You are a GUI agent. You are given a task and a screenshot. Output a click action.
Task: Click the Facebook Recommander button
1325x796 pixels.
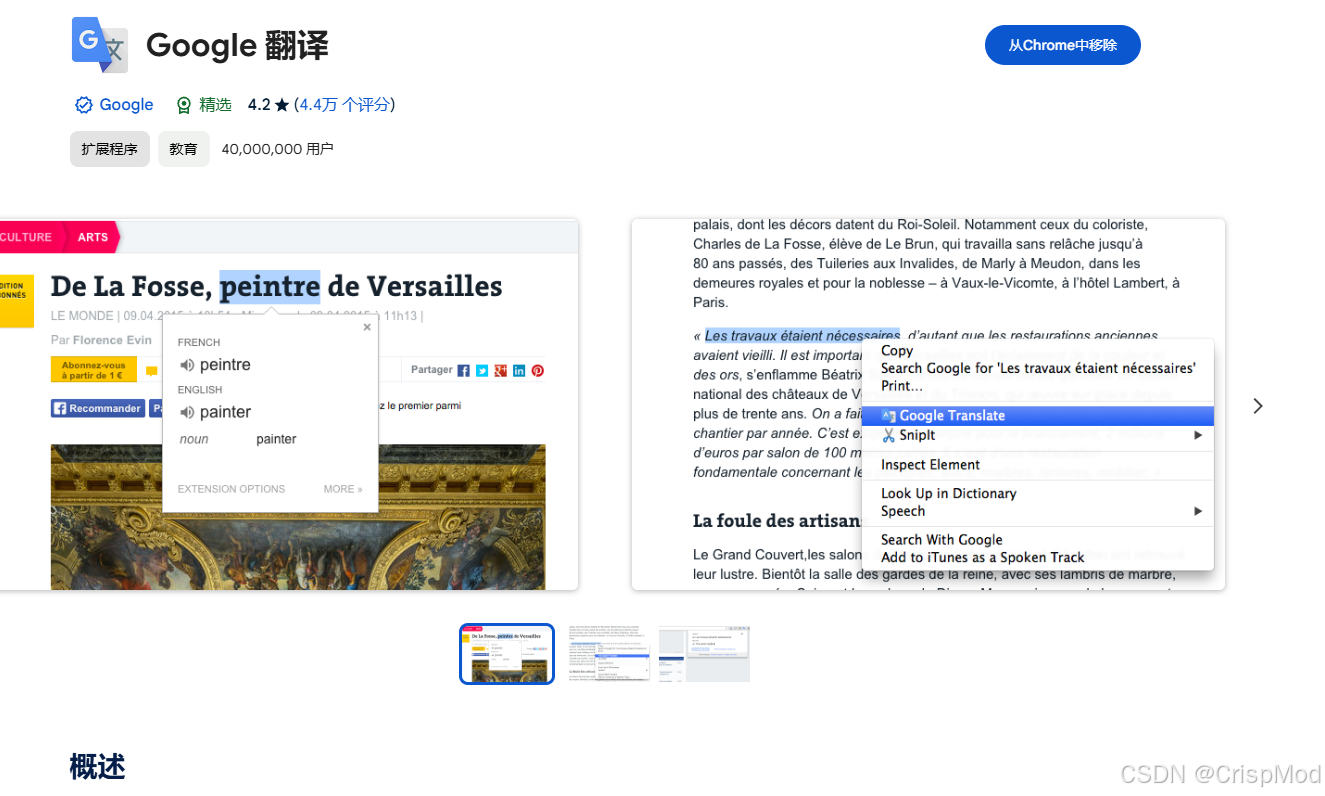[x=98, y=408]
